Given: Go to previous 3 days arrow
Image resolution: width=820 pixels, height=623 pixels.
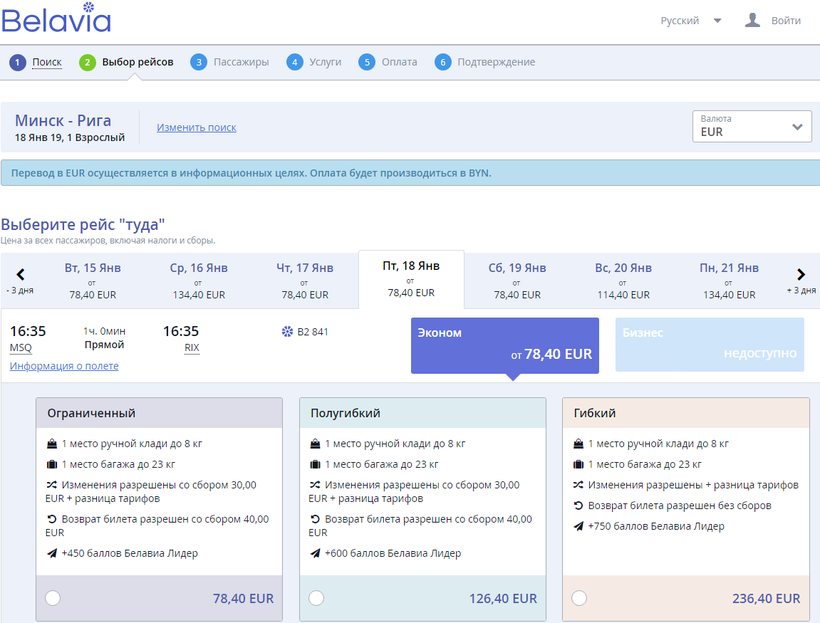Looking at the screenshot, I should pyautogui.click(x=20, y=275).
